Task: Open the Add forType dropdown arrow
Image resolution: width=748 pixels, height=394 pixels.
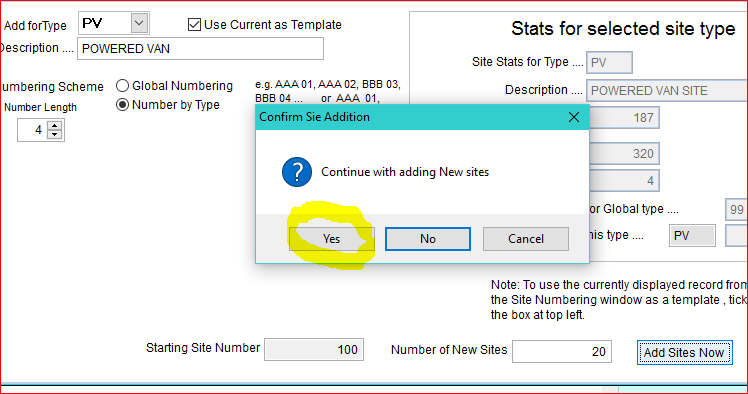Action: [139, 23]
